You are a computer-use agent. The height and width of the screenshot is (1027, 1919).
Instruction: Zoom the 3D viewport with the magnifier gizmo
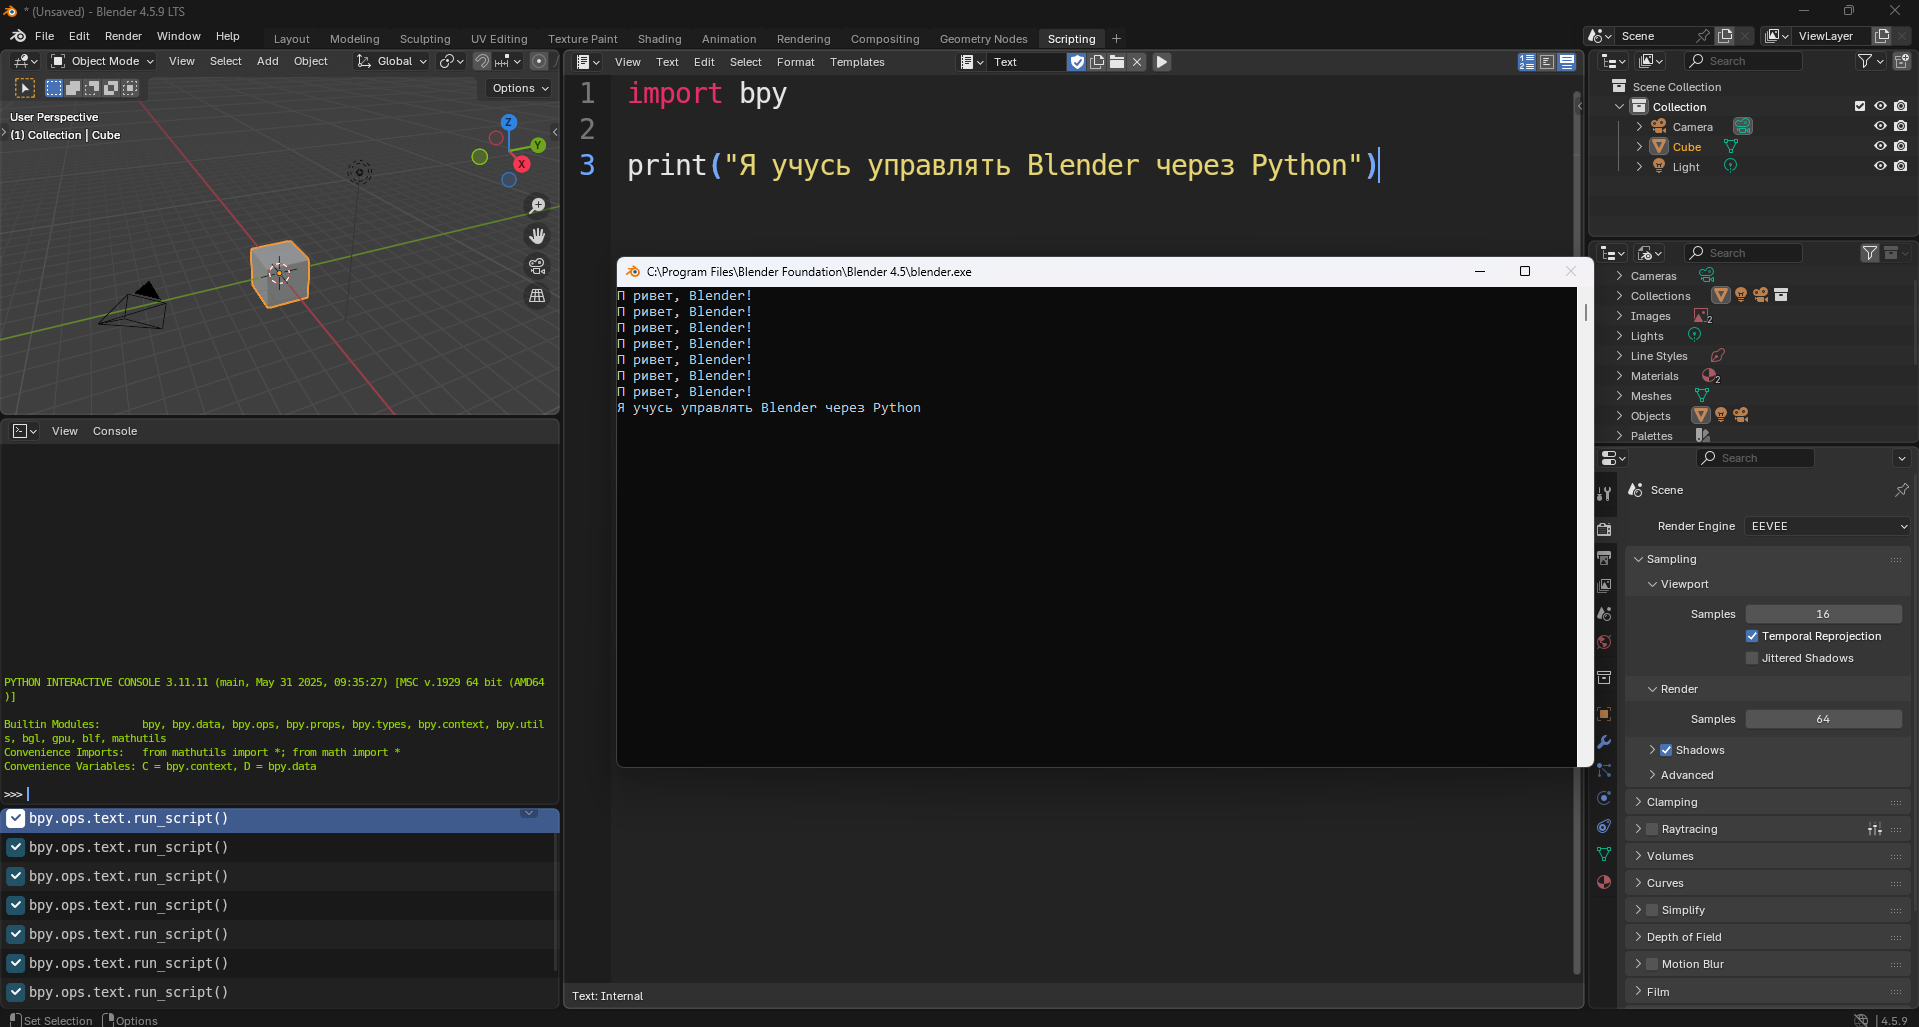(537, 206)
